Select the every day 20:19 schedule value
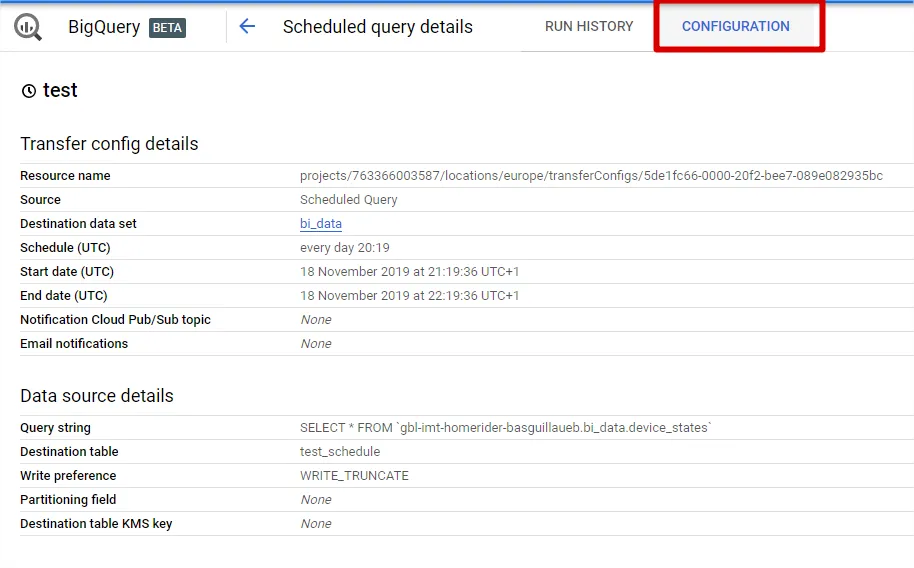The width and height of the screenshot is (914, 568). pyautogui.click(x=344, y=248)
